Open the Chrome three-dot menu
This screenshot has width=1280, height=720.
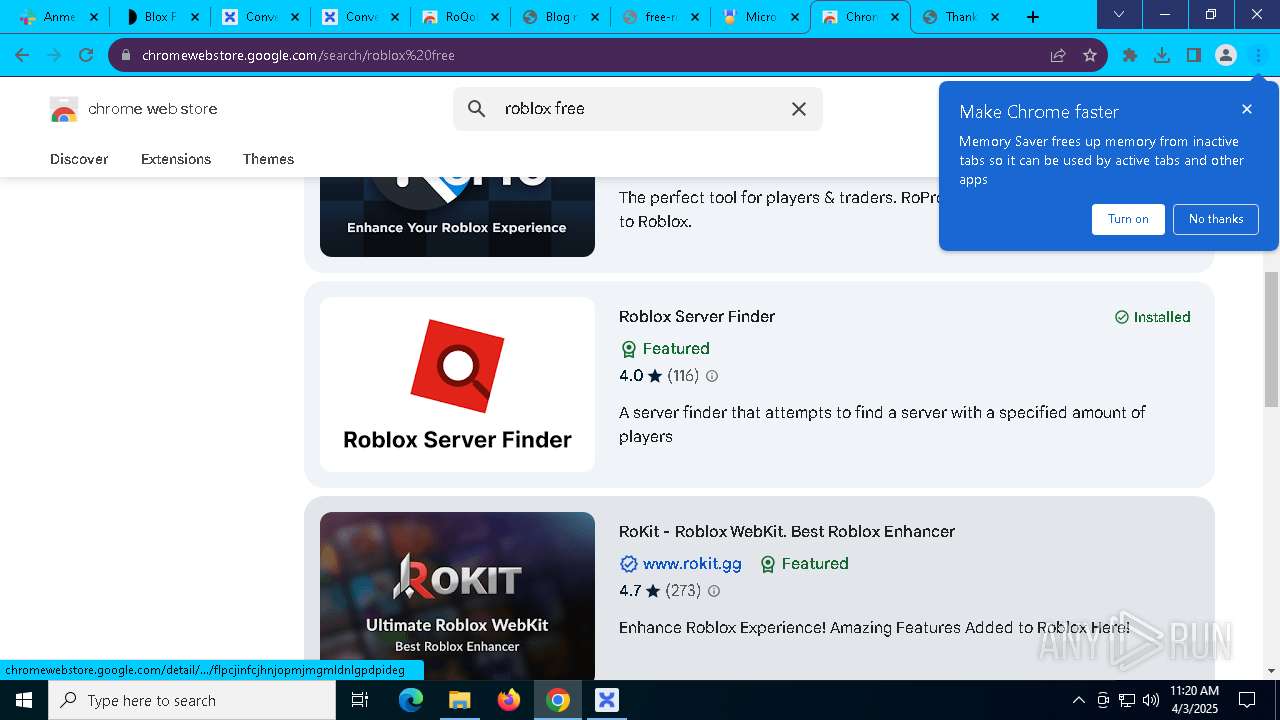coord(1258,55)
